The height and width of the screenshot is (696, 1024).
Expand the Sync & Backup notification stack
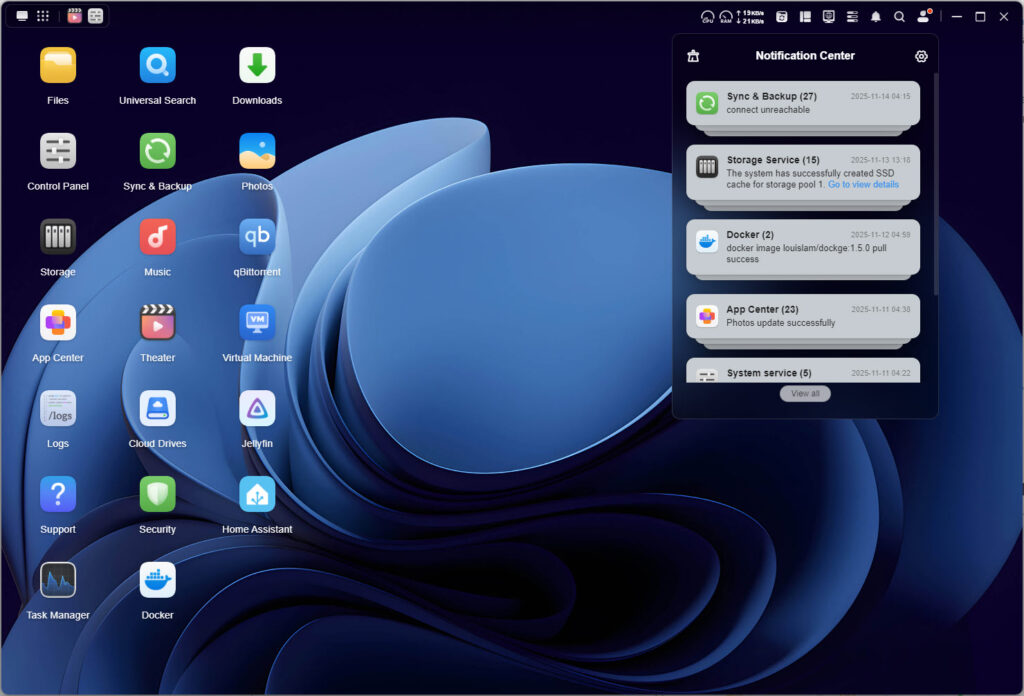tap(803, 103)
